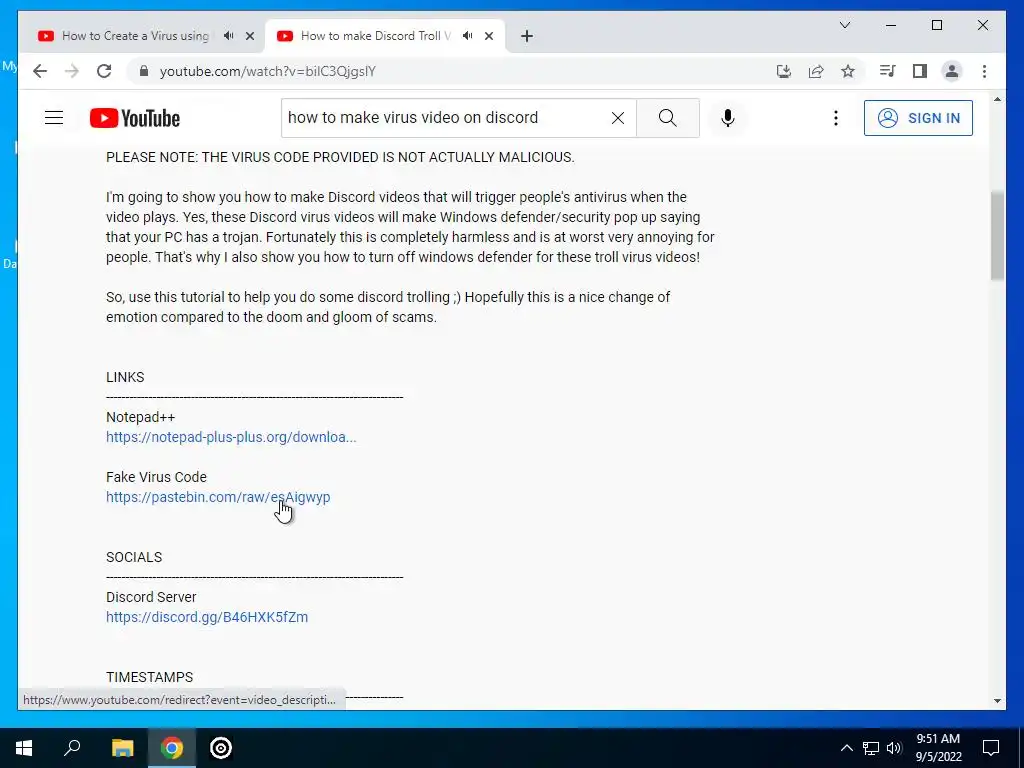Click the page vertical scrollbar thumb

pos(997,236)
